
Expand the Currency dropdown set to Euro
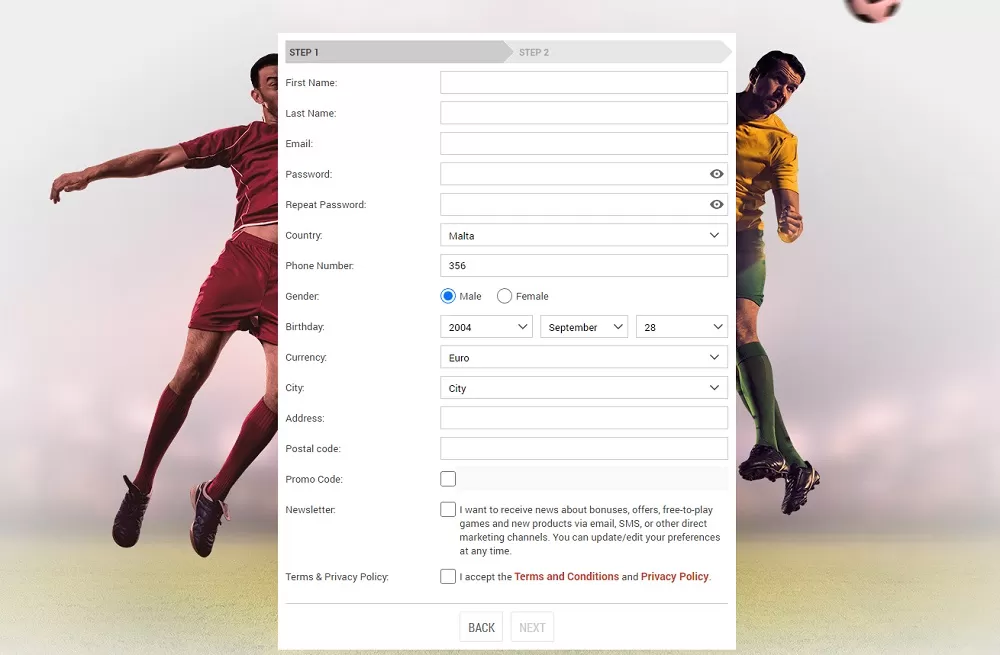pos(583,358)
